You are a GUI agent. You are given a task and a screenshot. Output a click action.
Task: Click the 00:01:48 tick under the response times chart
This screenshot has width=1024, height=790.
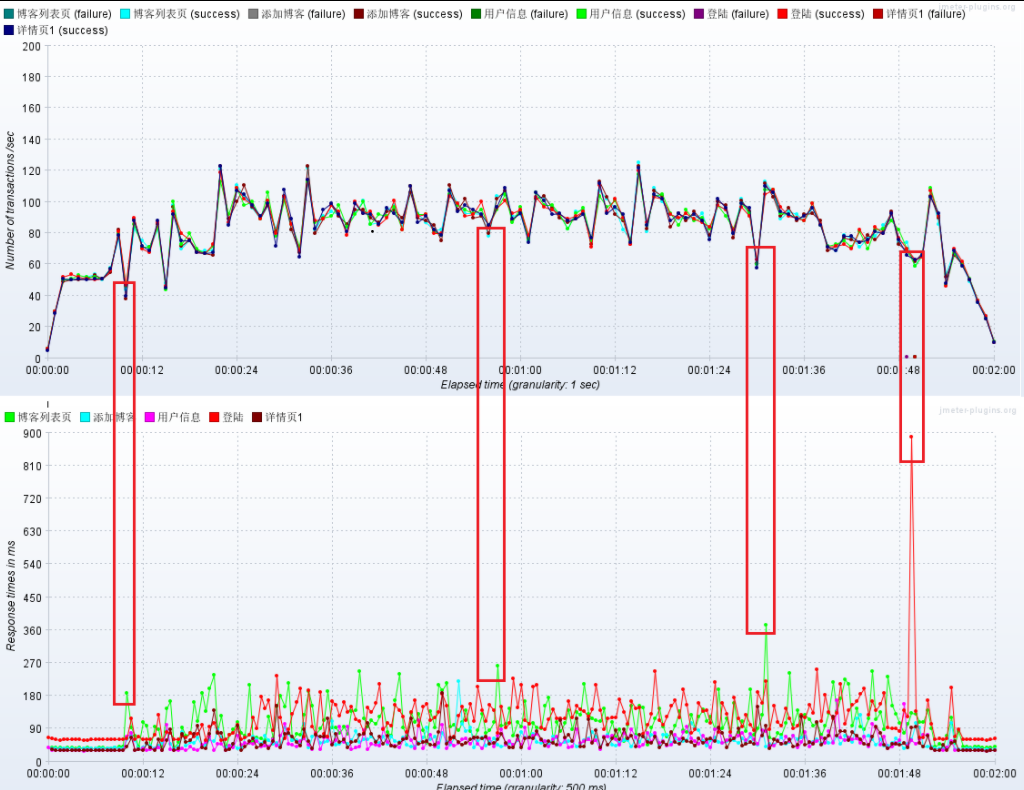pos(899,774)
